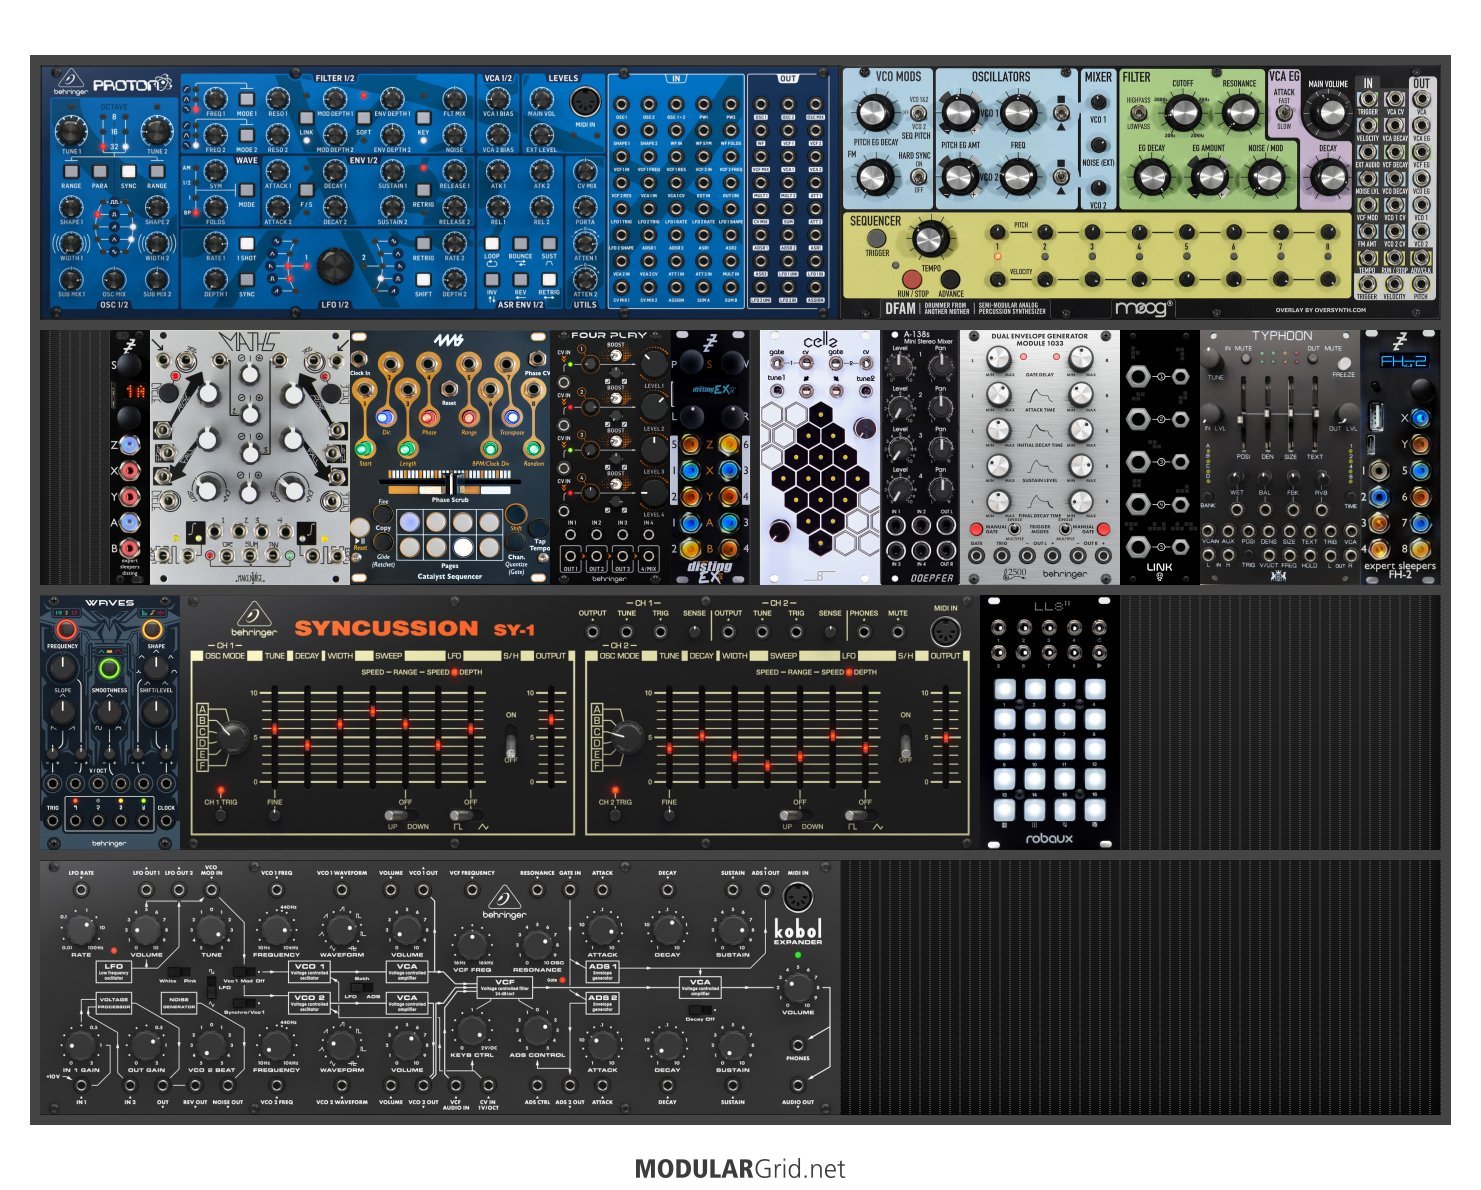Click the DFAM TRIGGER input jack at top

pyautogui.click(x=1367, y=99)
